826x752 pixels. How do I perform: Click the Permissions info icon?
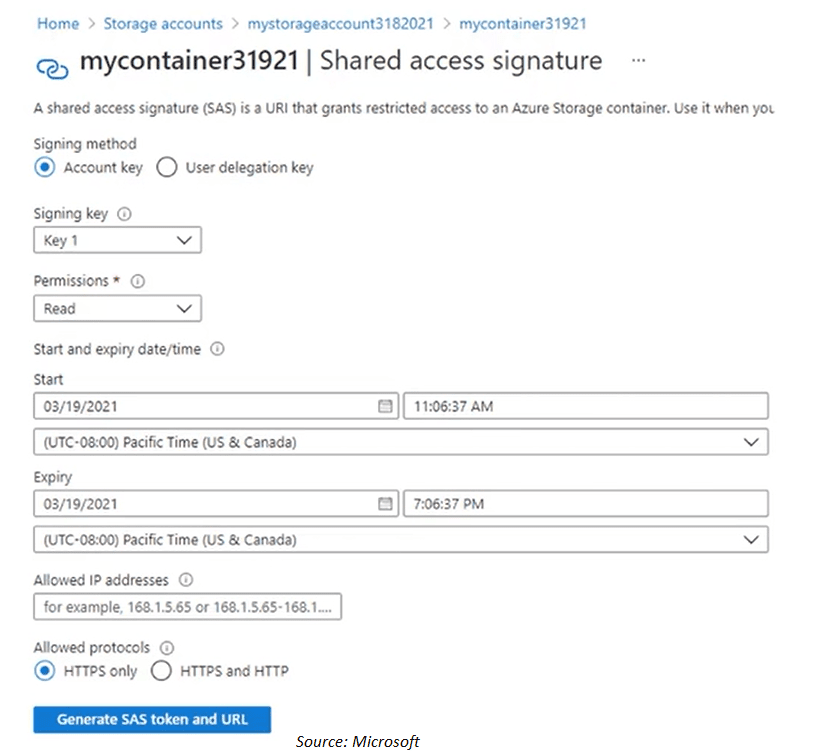pos(138,282)
